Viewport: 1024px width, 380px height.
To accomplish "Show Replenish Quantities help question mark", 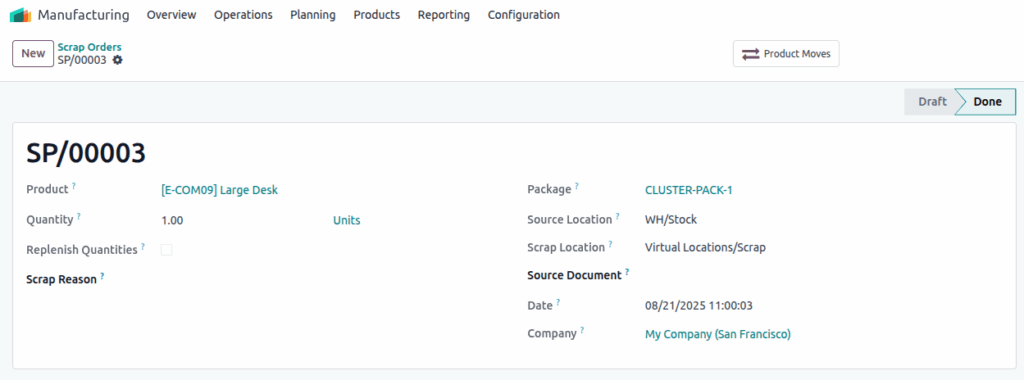I will click(143, 246).
